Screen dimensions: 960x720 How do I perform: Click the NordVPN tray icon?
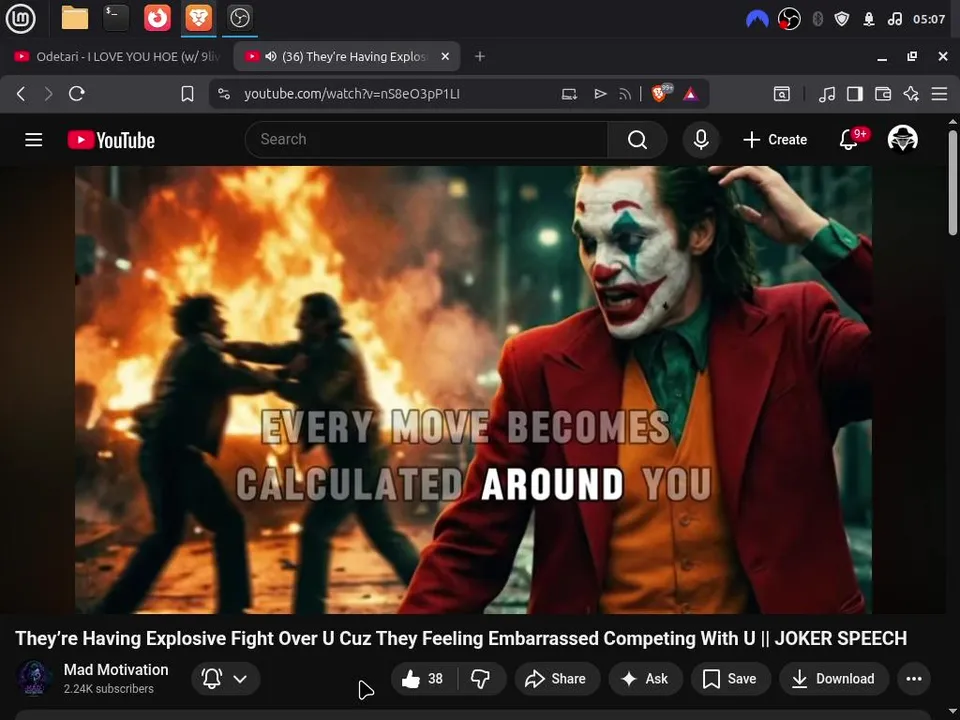[x=757, y=19]
